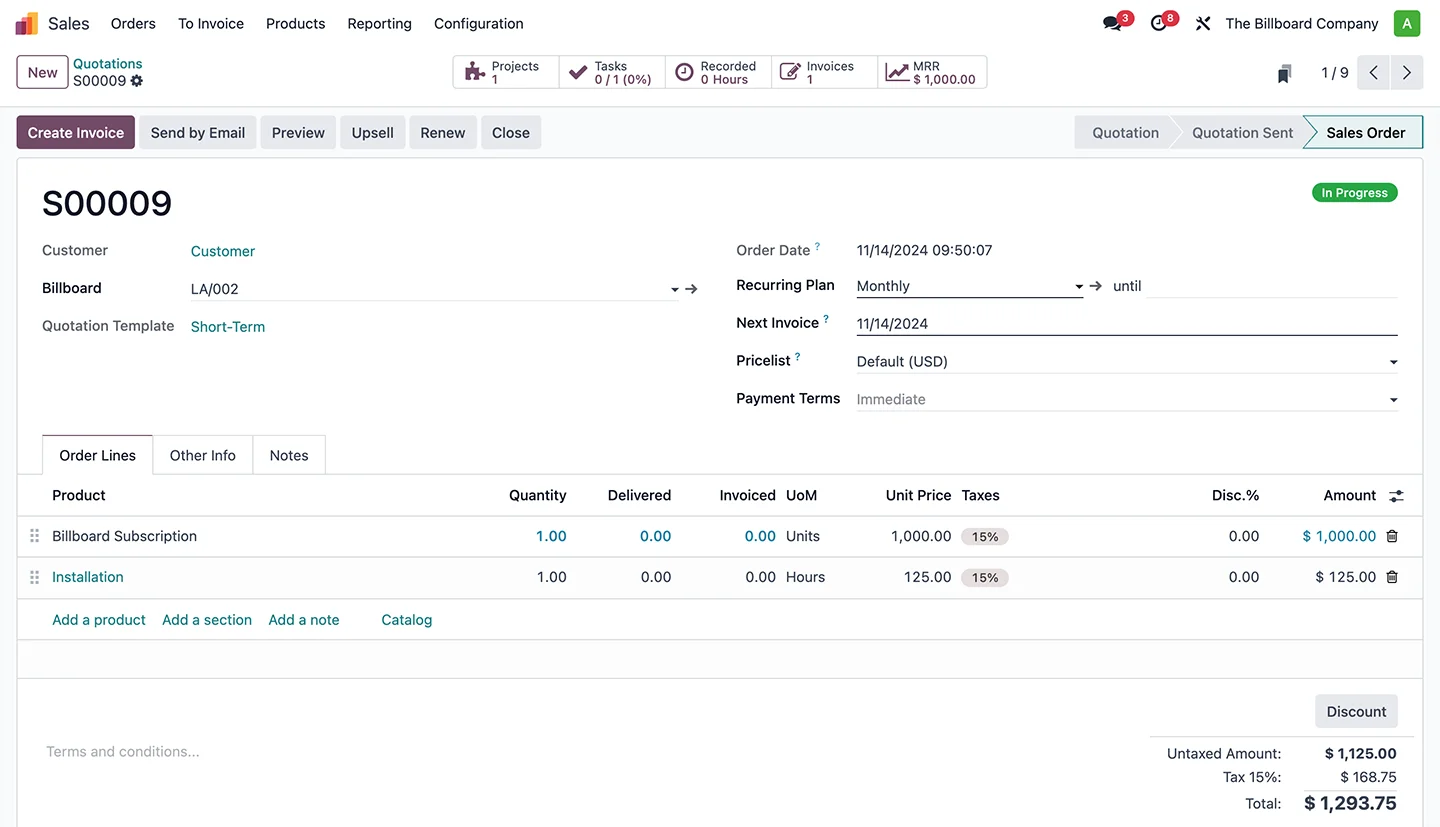Open column settings adjust icon
The image size is (1440, 827).
click(1396, 496)
